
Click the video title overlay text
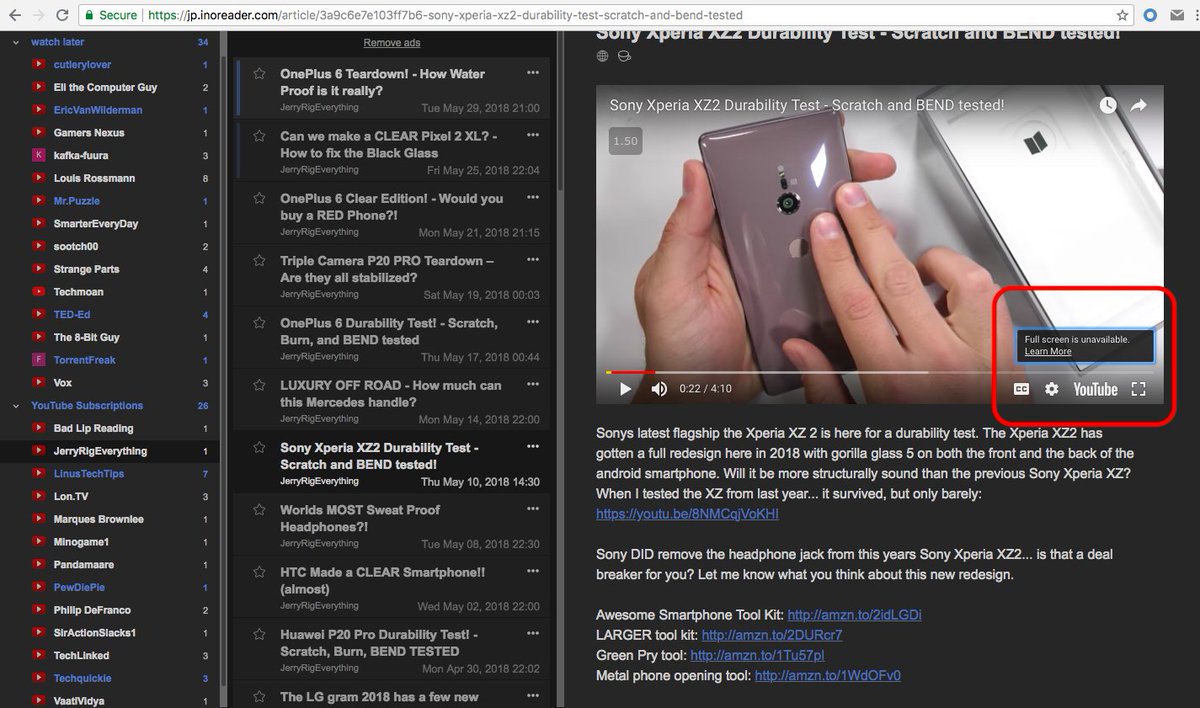pos(807,105)
